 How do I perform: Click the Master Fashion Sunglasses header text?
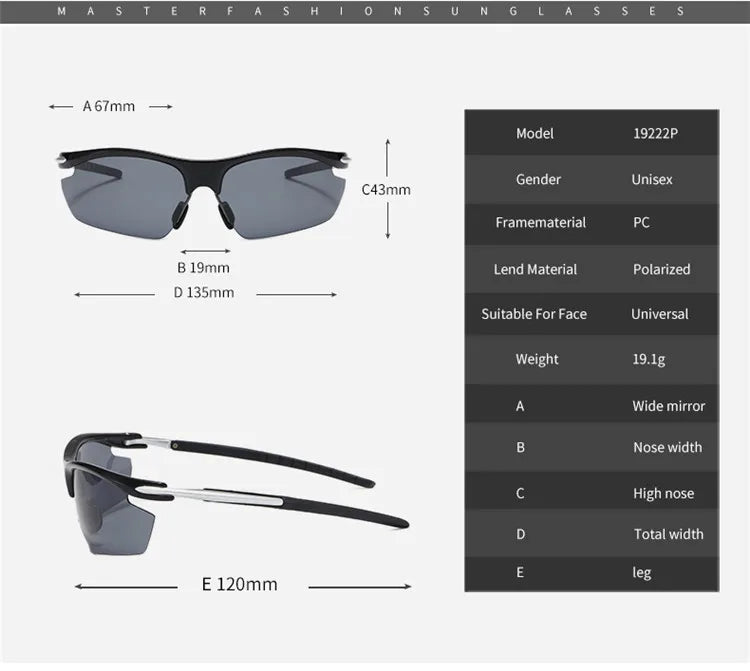374,11
